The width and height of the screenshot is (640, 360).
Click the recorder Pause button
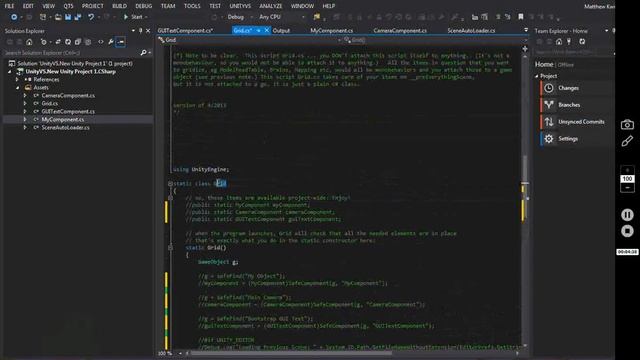[627, 214]
